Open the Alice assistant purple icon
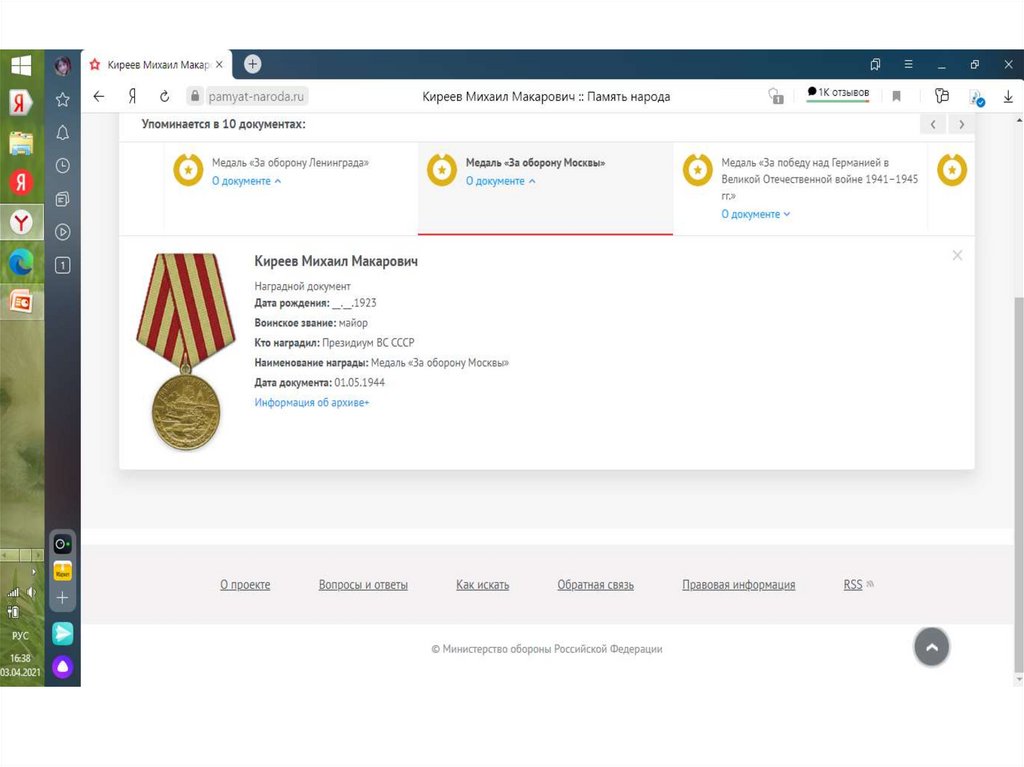 pos(63,666)
